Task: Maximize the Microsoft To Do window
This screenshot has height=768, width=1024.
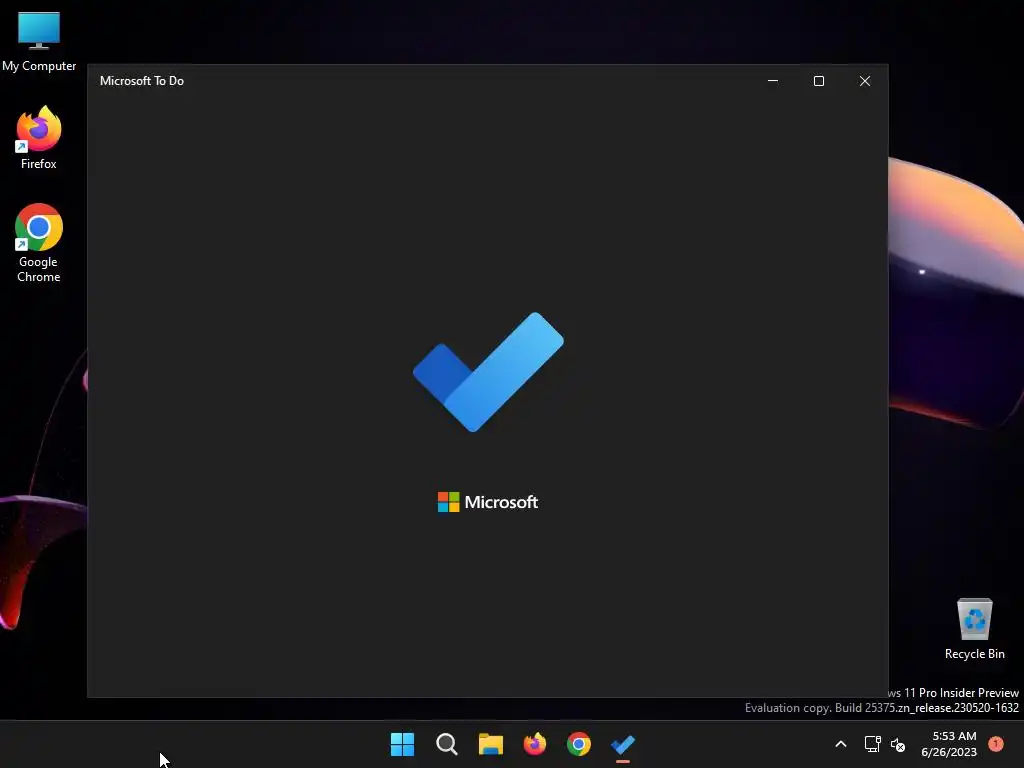Action: click(819, 81)
